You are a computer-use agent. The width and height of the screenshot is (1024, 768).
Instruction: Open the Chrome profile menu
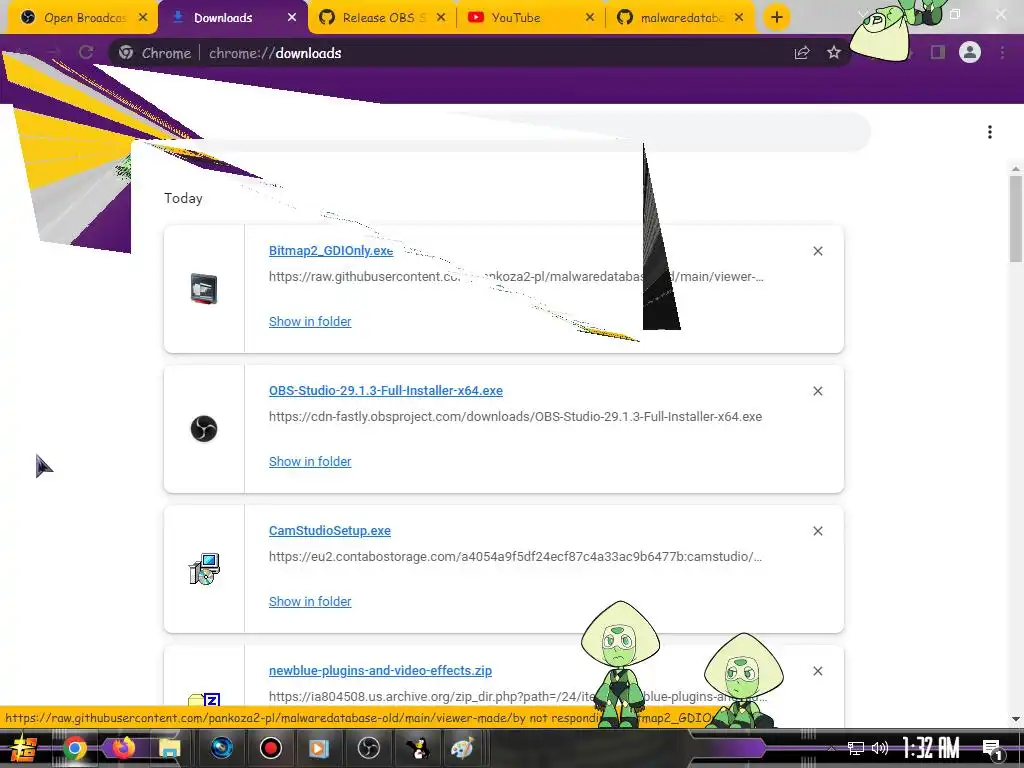pyautogui.click(x=970, y=52)
